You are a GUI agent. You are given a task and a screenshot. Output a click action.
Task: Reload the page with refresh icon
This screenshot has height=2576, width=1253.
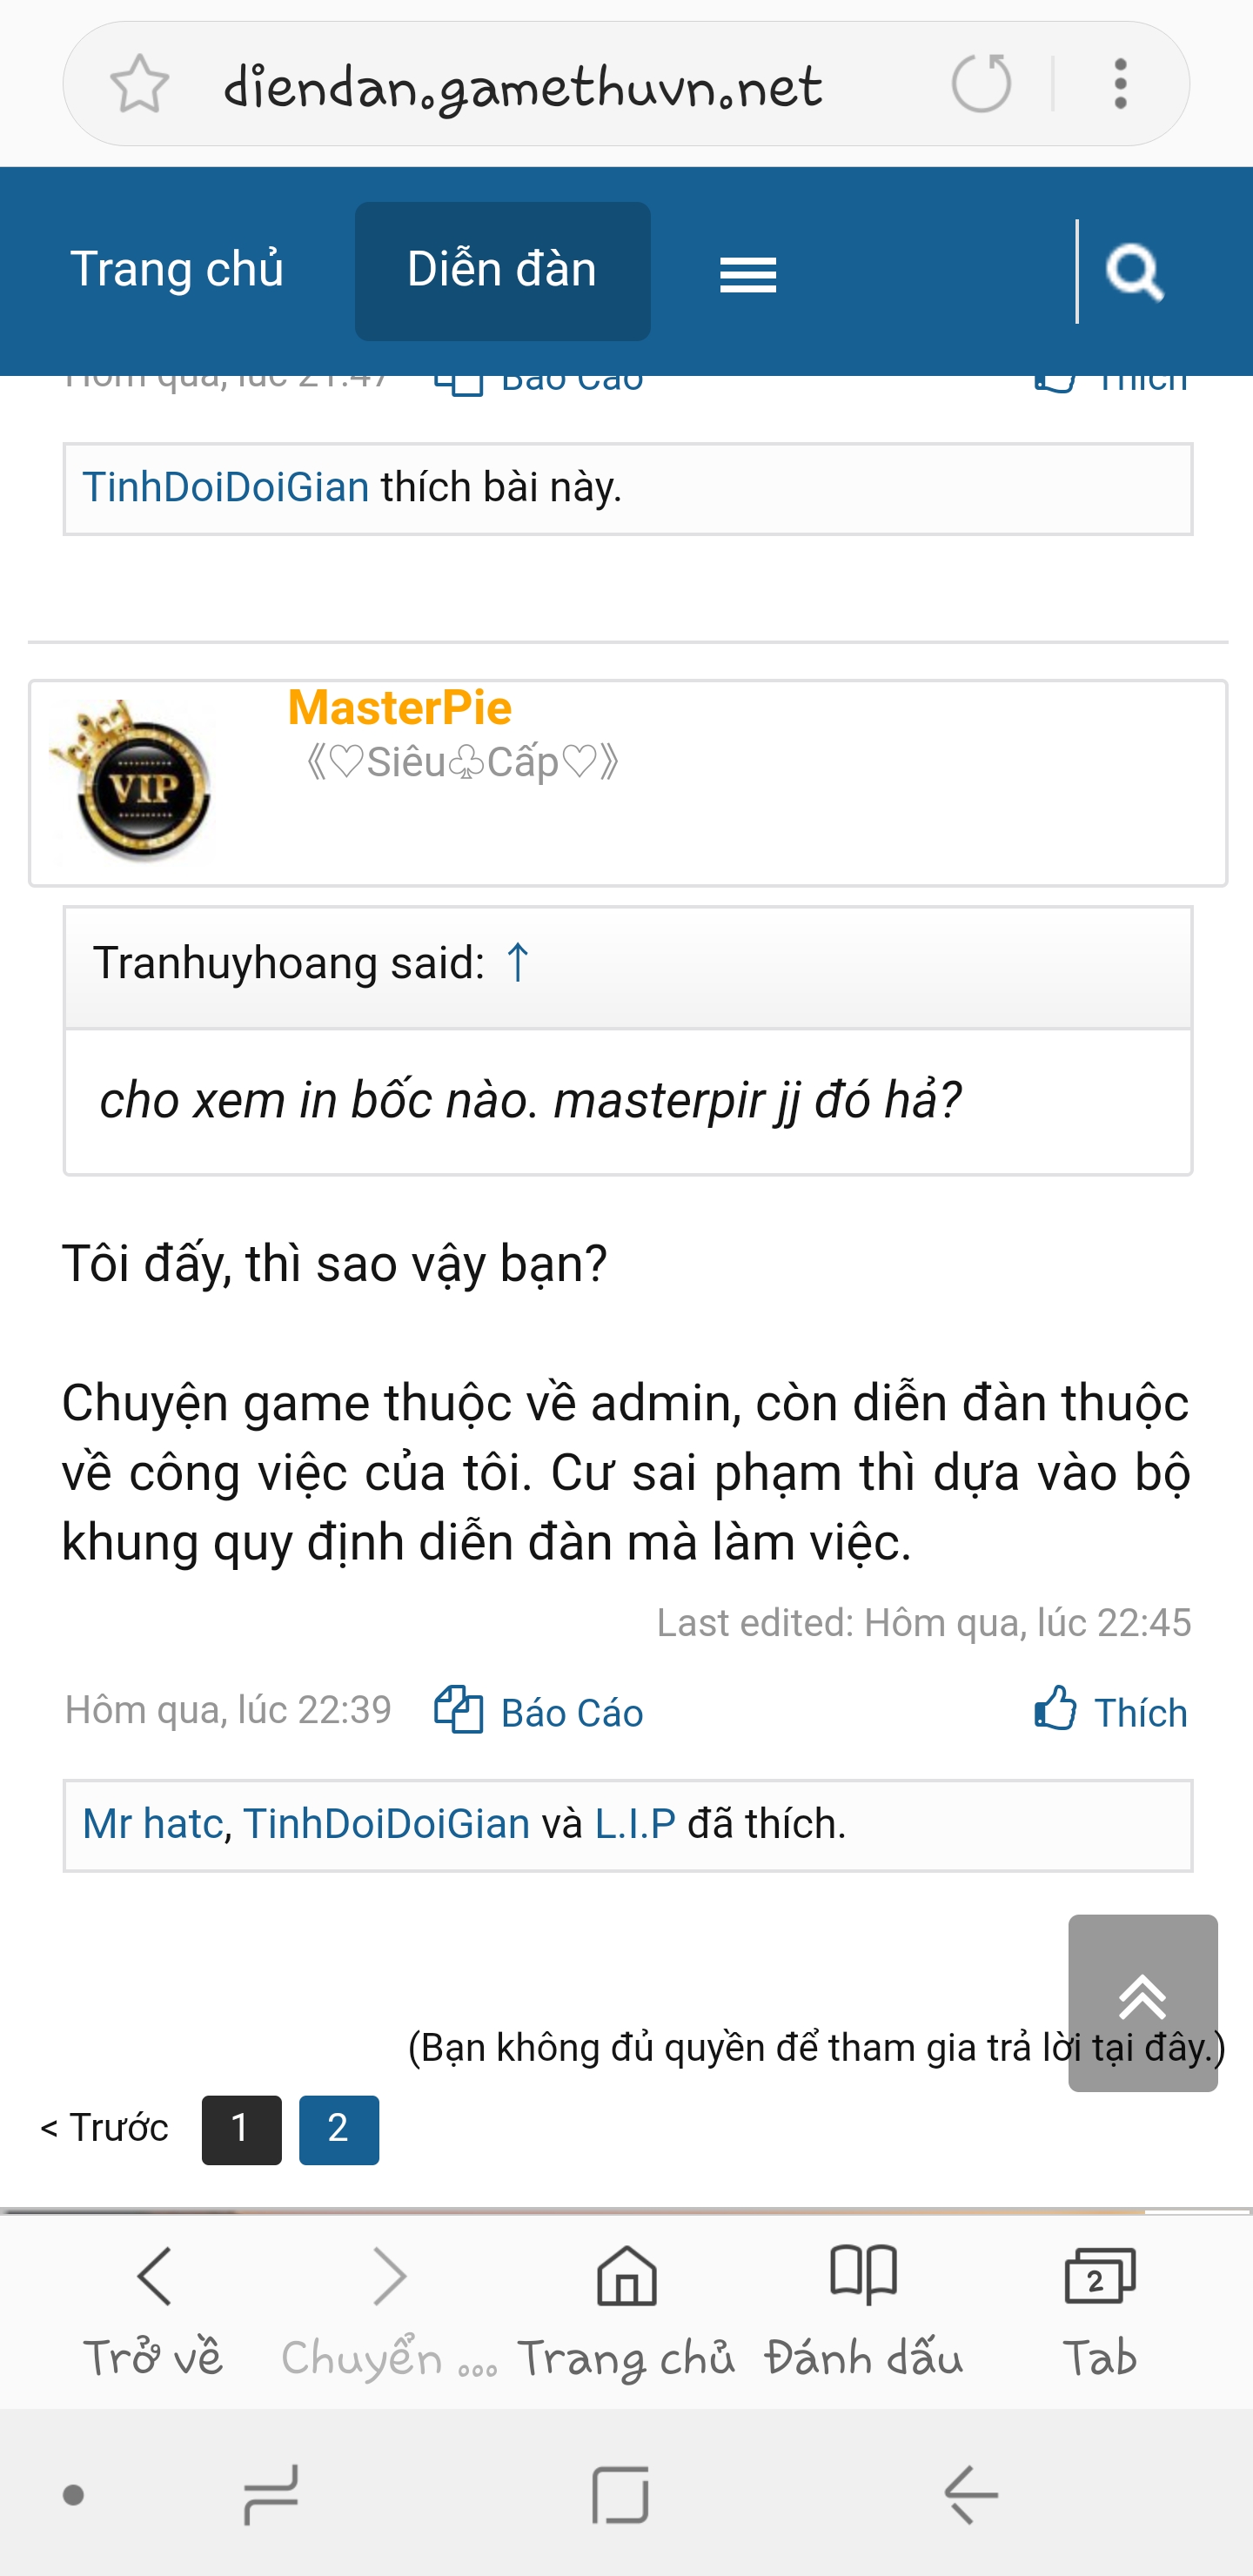click(981, 83)
